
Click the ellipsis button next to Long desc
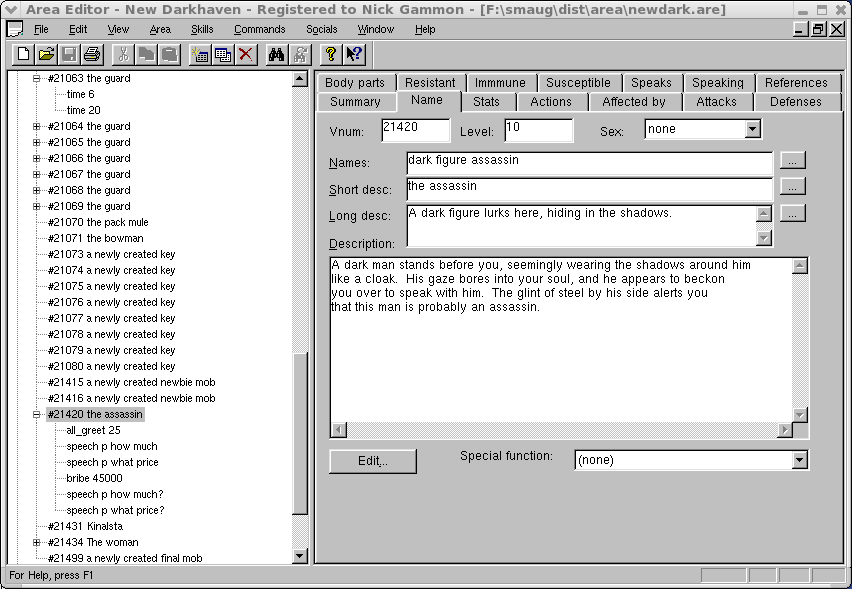pyautogui.click(x=793, y=214)
